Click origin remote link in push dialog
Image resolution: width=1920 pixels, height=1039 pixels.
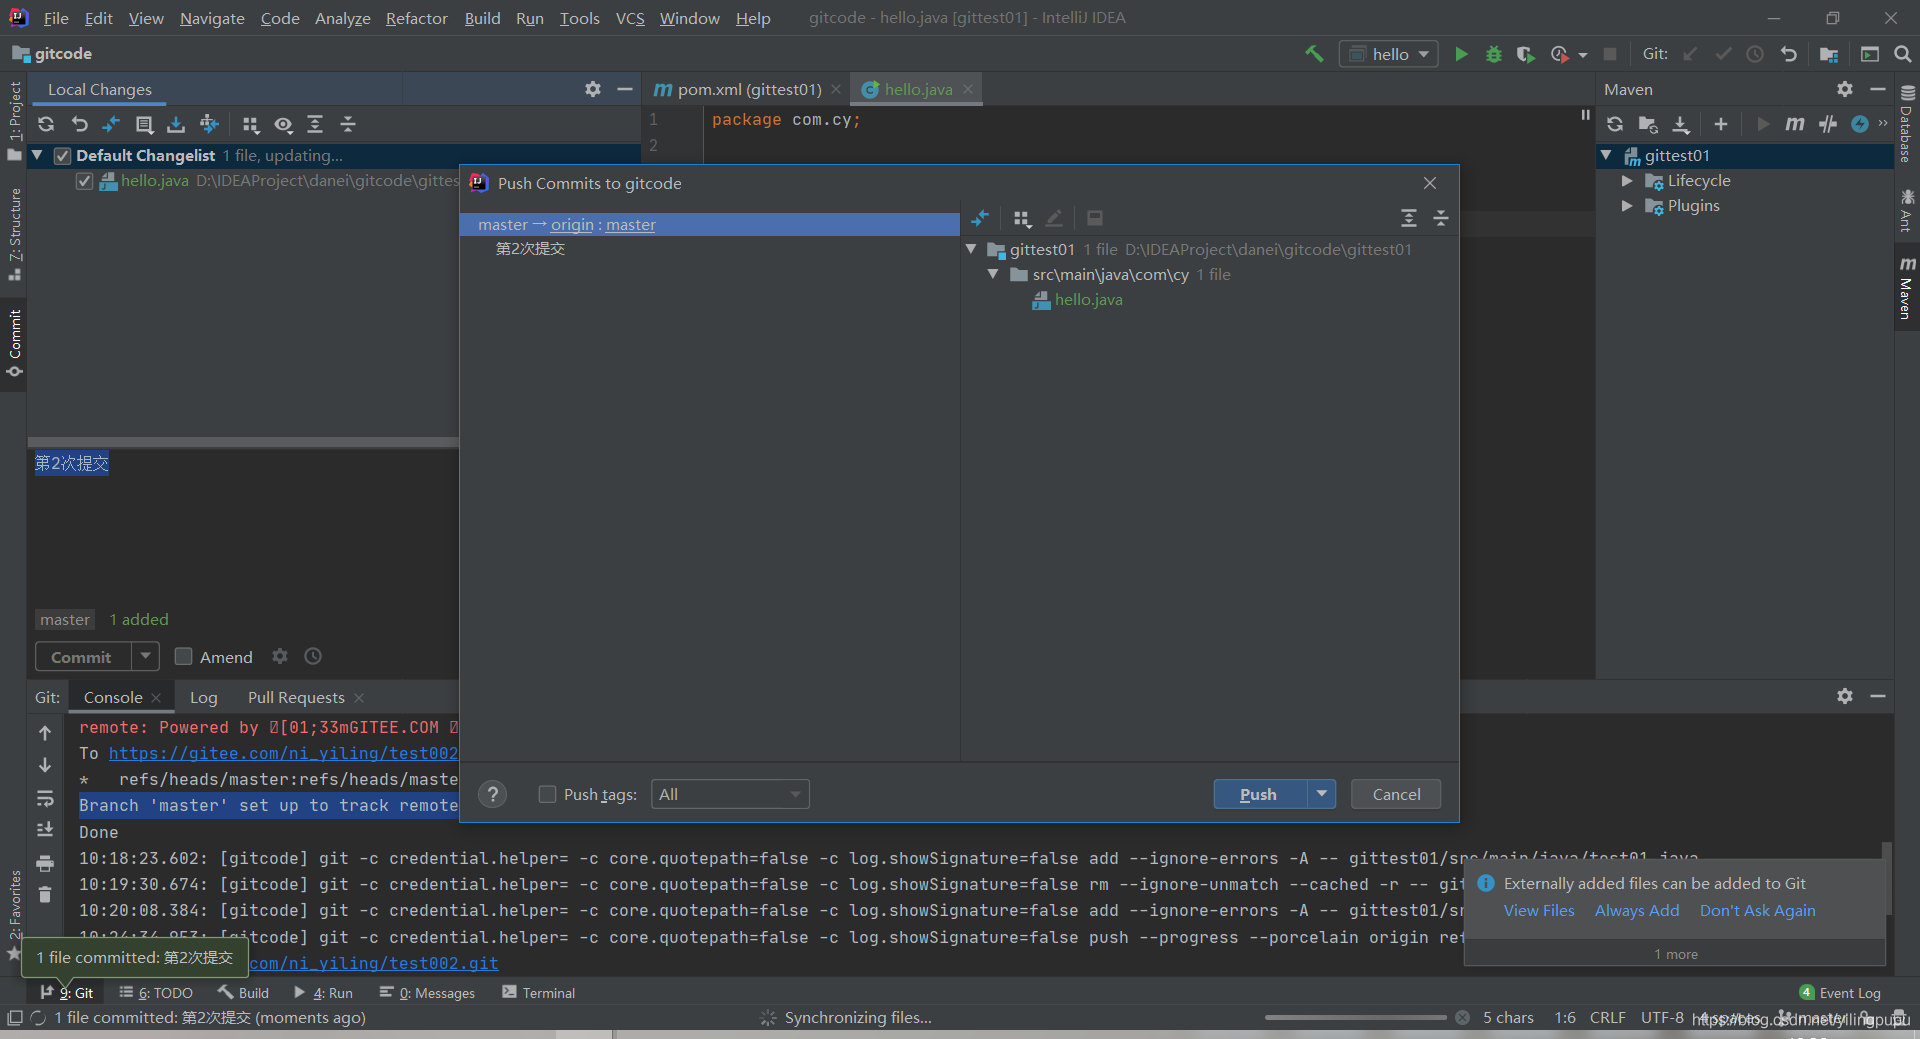coord(572,225)
